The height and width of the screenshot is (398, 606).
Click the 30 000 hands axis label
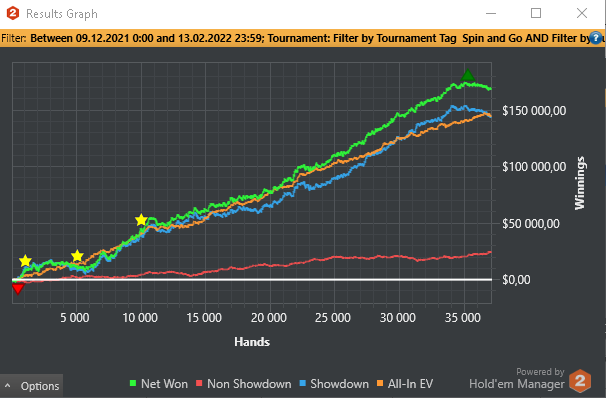(398, 318)
